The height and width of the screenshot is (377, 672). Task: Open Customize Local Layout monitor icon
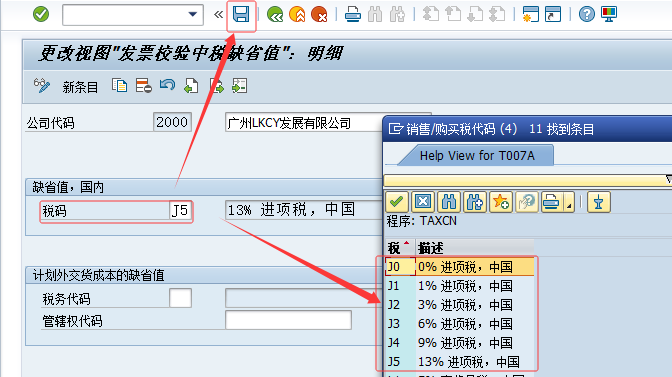click(609, 15)
